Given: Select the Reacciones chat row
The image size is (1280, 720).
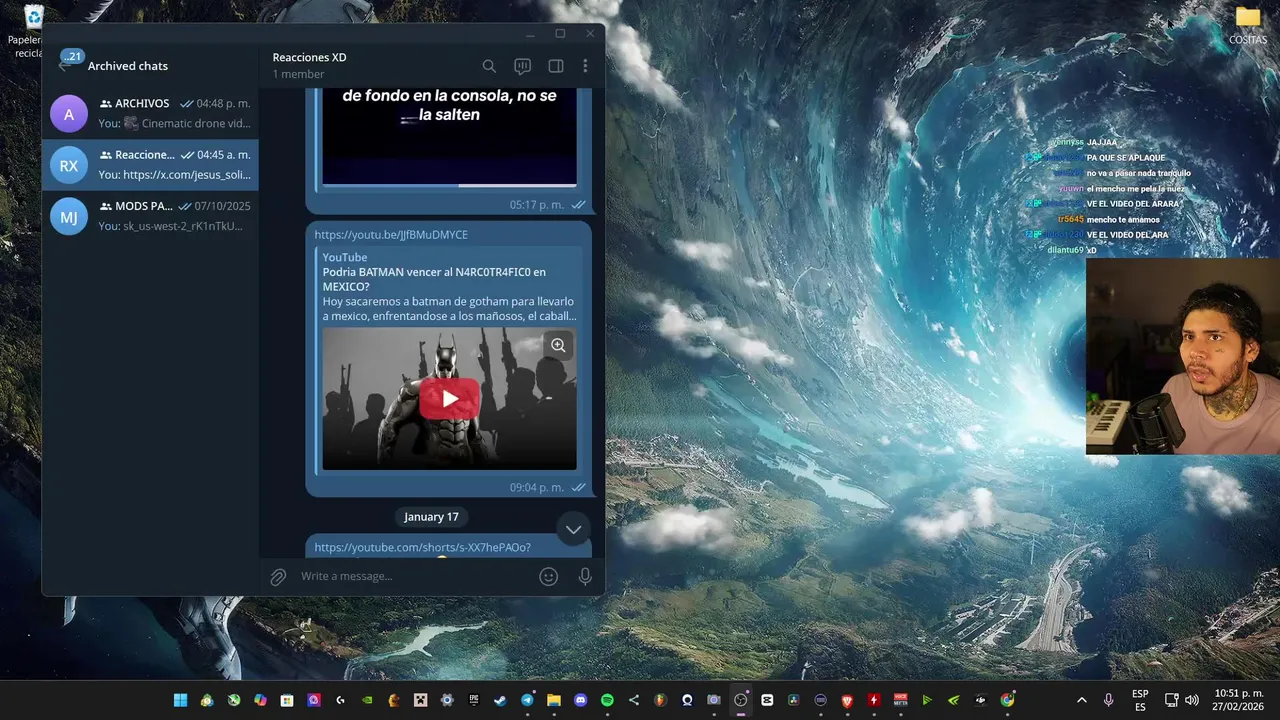Looking at the screenshot, I should click(x=150, y=165).
